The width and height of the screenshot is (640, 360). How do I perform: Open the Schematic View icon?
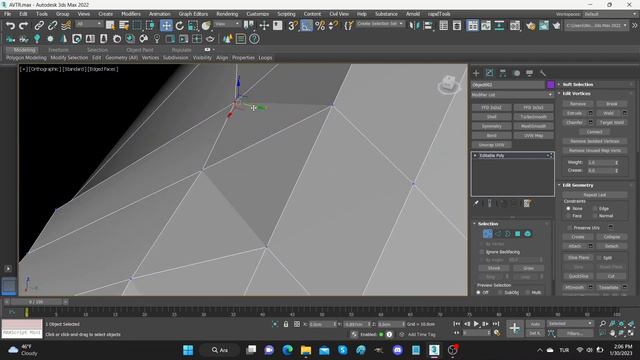[x=499, y=26]
